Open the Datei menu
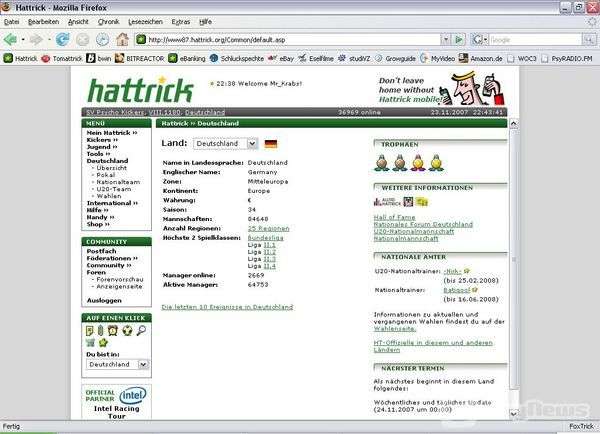The width and height of the screenshot is (600, 434). point(11,22)
